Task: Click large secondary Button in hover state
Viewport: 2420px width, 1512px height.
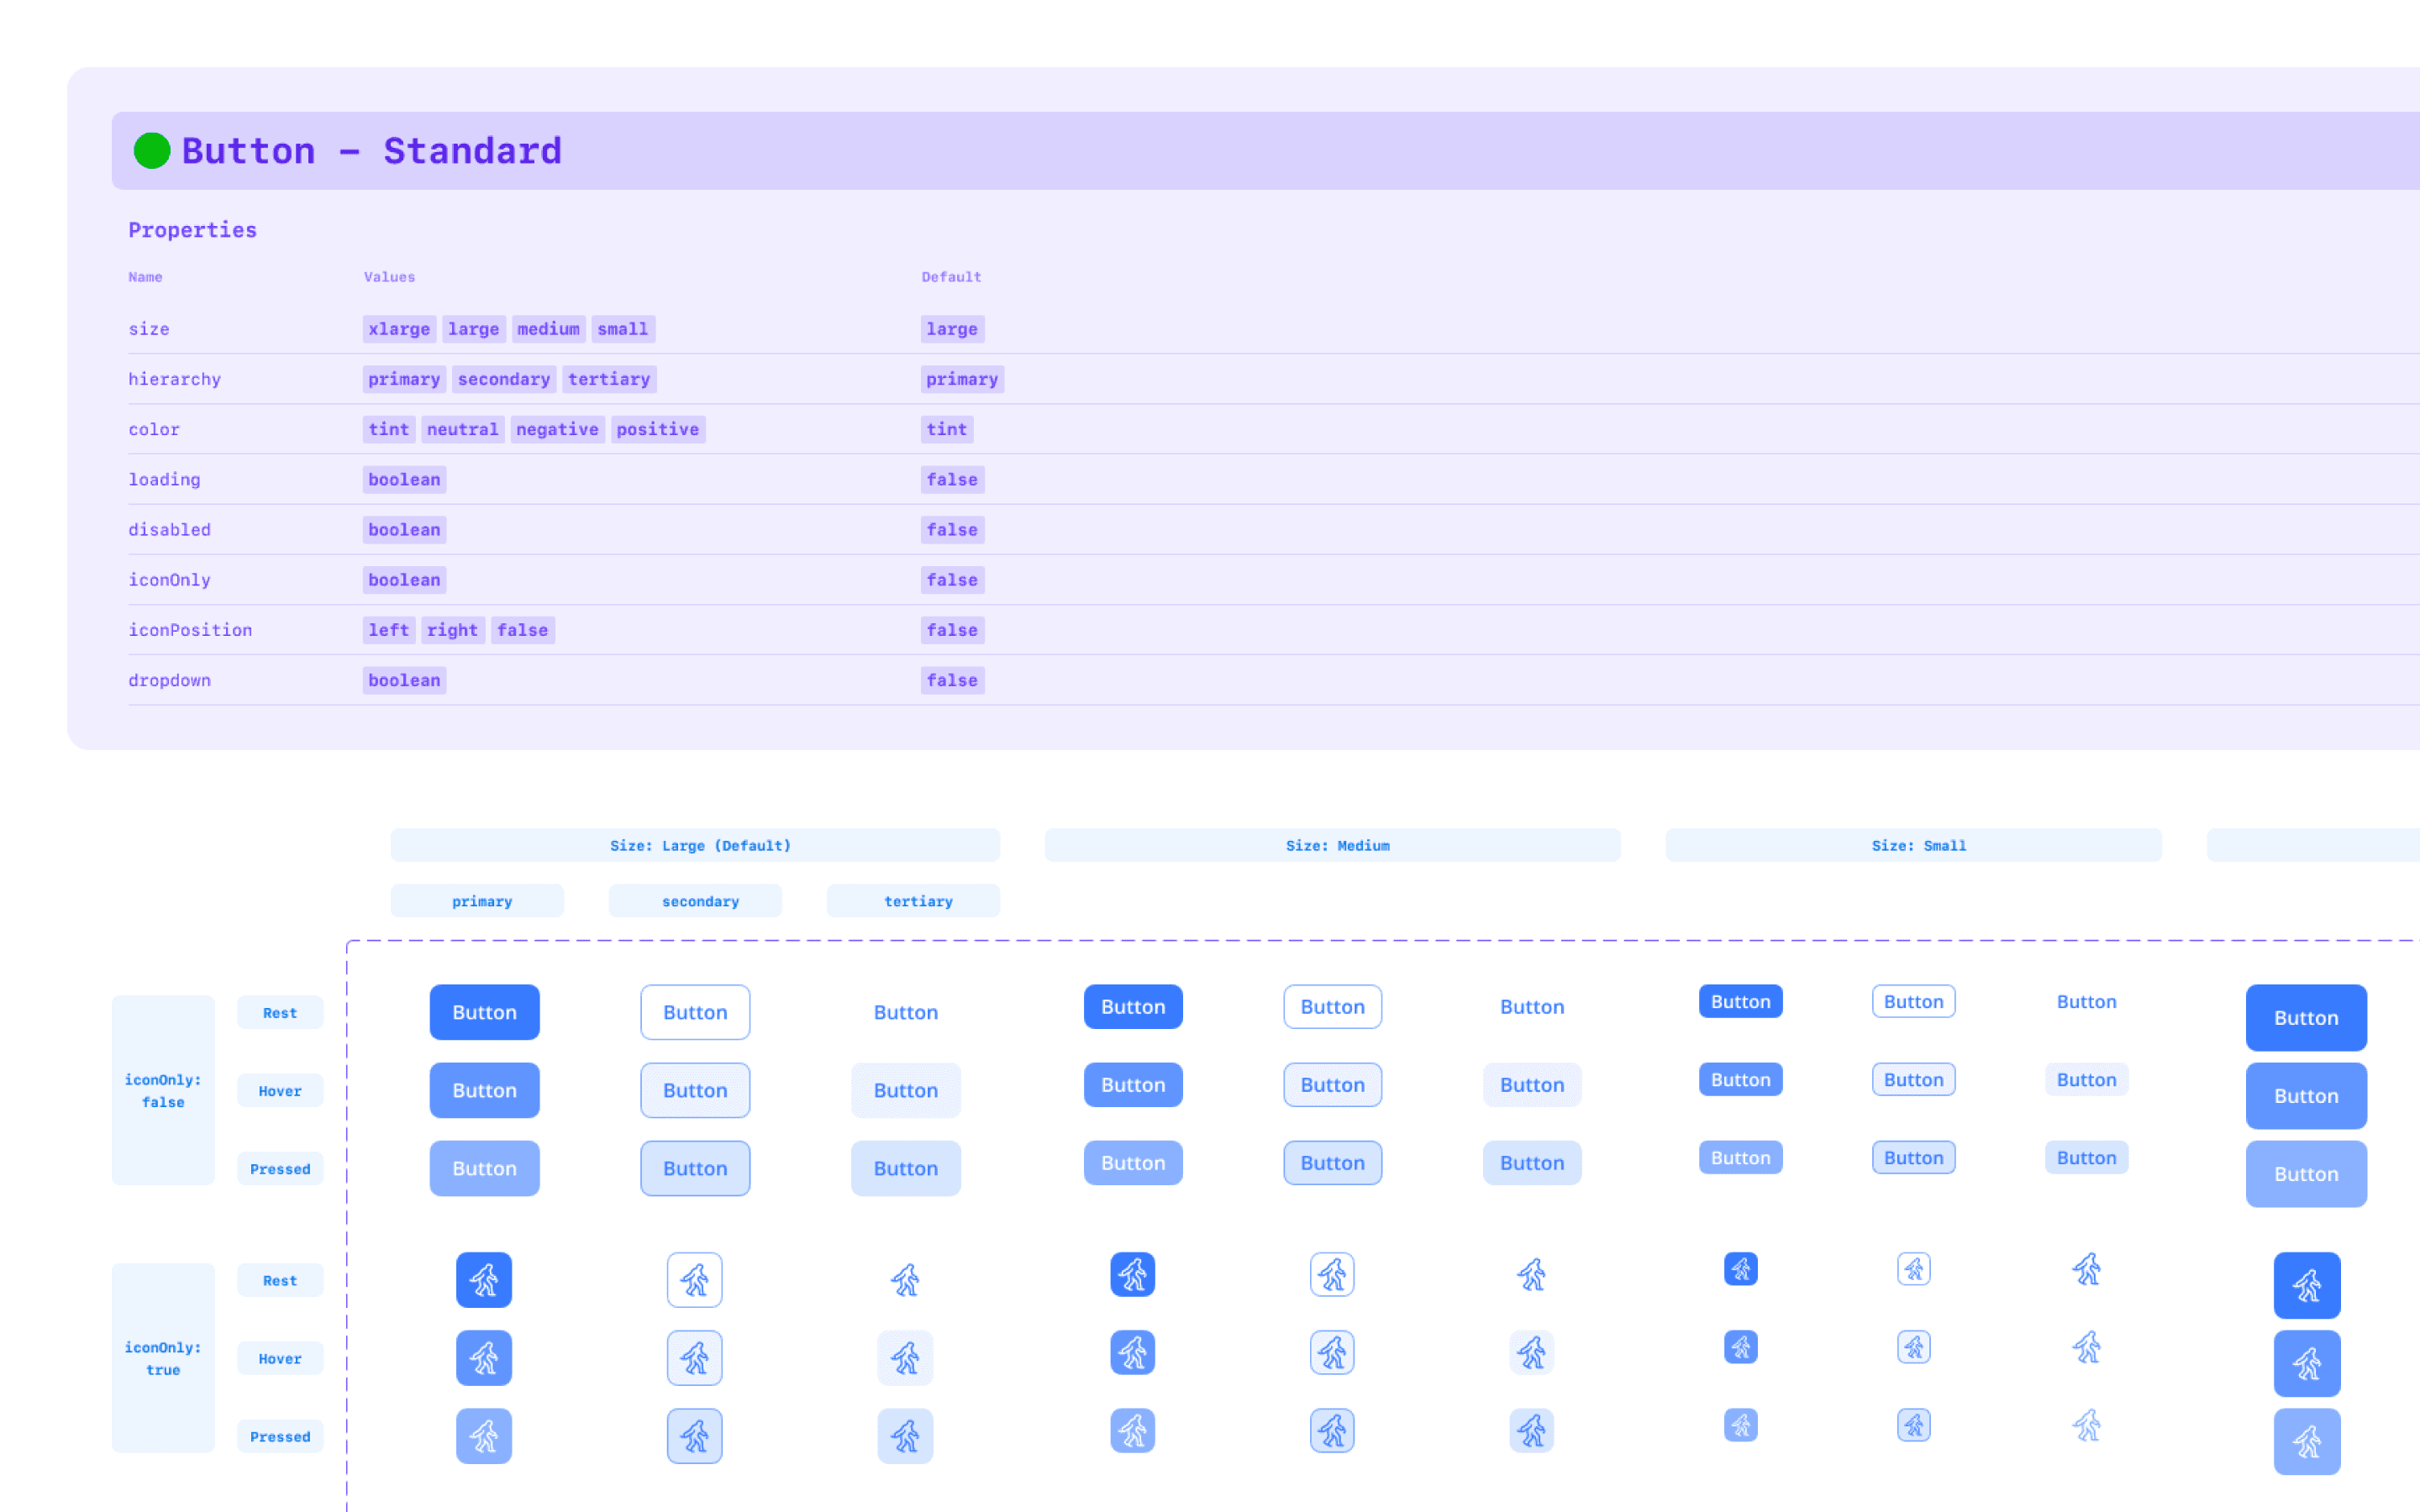Action: click(695, 1090)
